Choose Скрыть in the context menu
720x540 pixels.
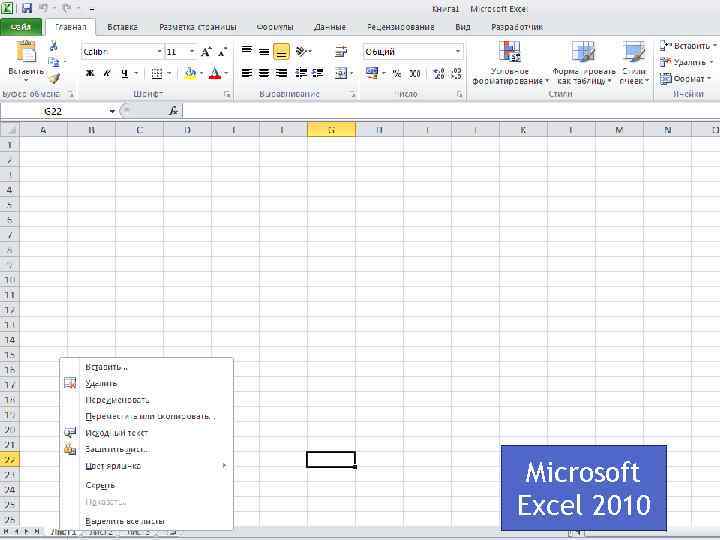pyautogui.click(x=146, y=485)
